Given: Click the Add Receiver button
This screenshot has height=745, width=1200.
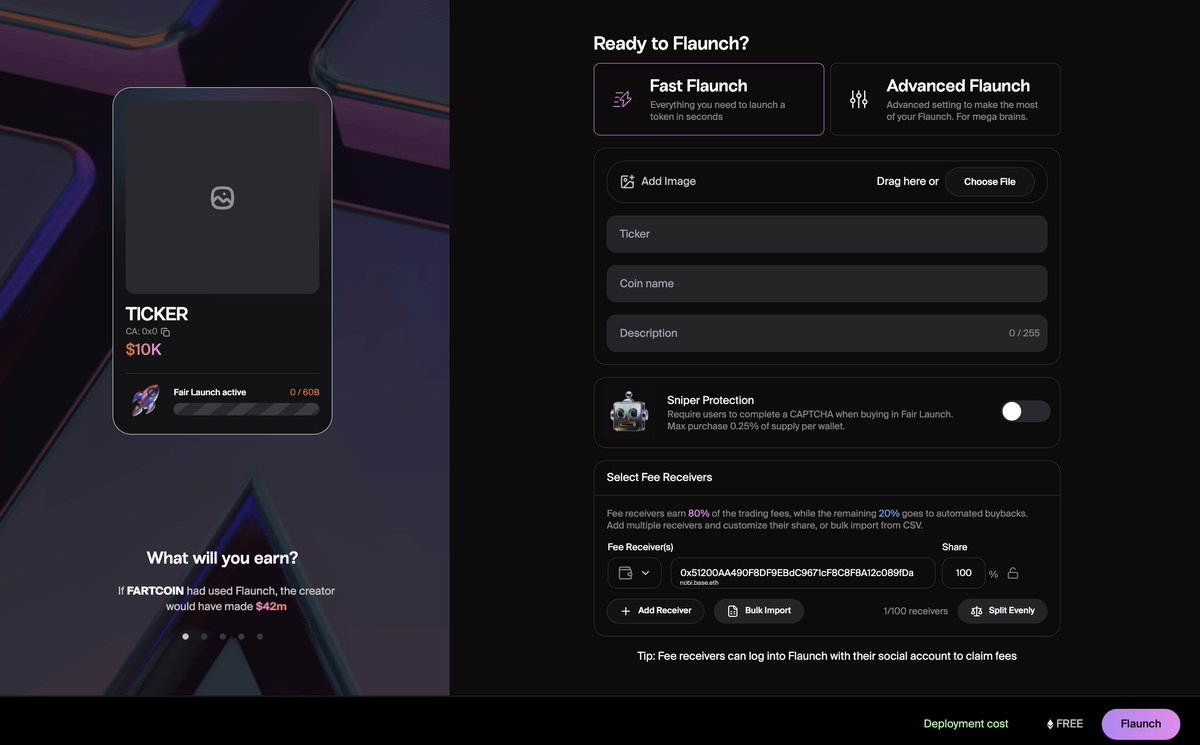Looking at the screenshot, I should (x=656, y=611).
